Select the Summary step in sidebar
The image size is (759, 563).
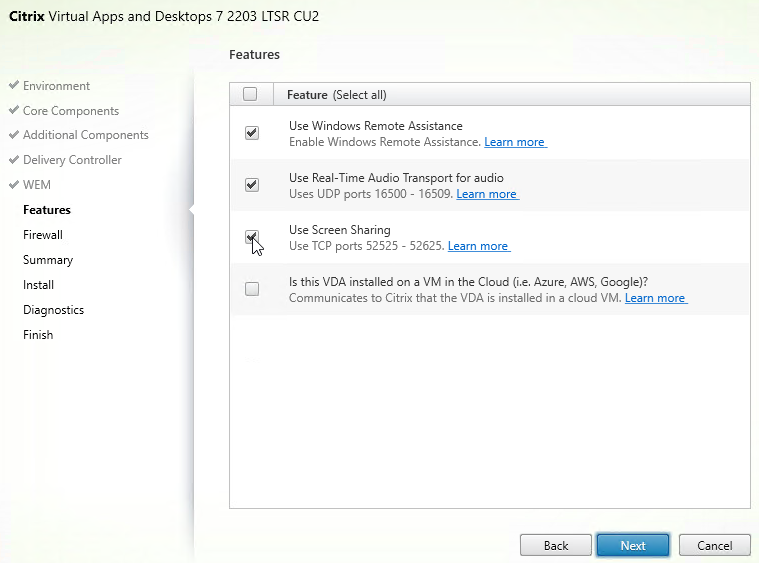48,260
